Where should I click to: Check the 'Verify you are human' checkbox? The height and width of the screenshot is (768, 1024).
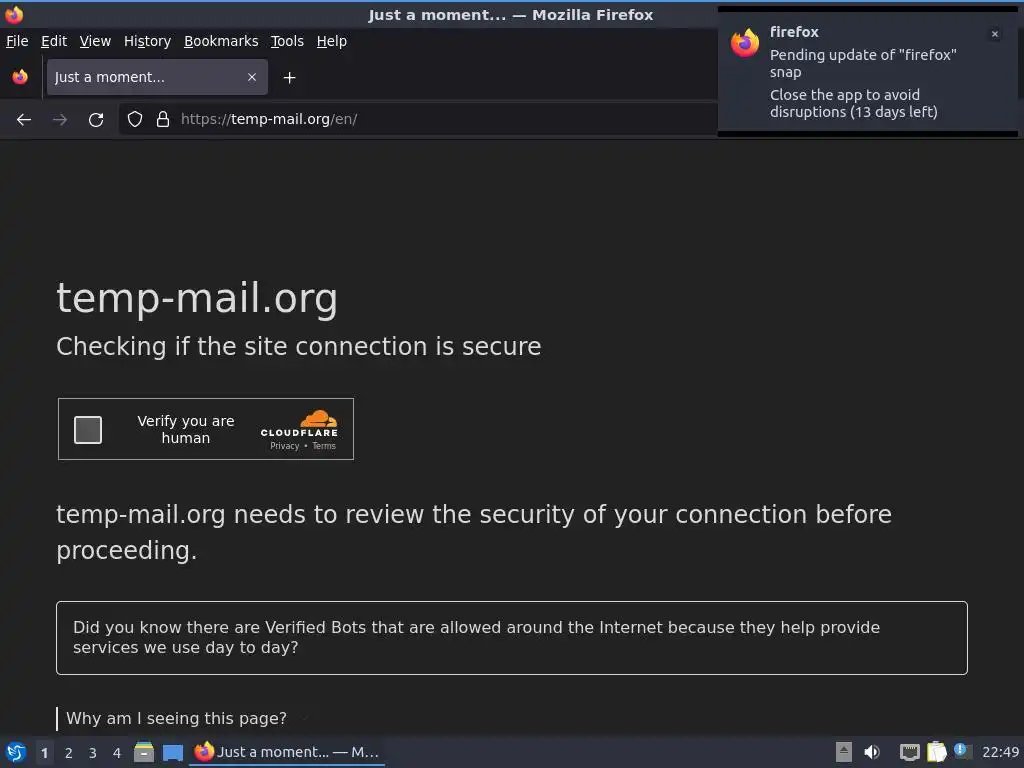(x=88, y=430)
